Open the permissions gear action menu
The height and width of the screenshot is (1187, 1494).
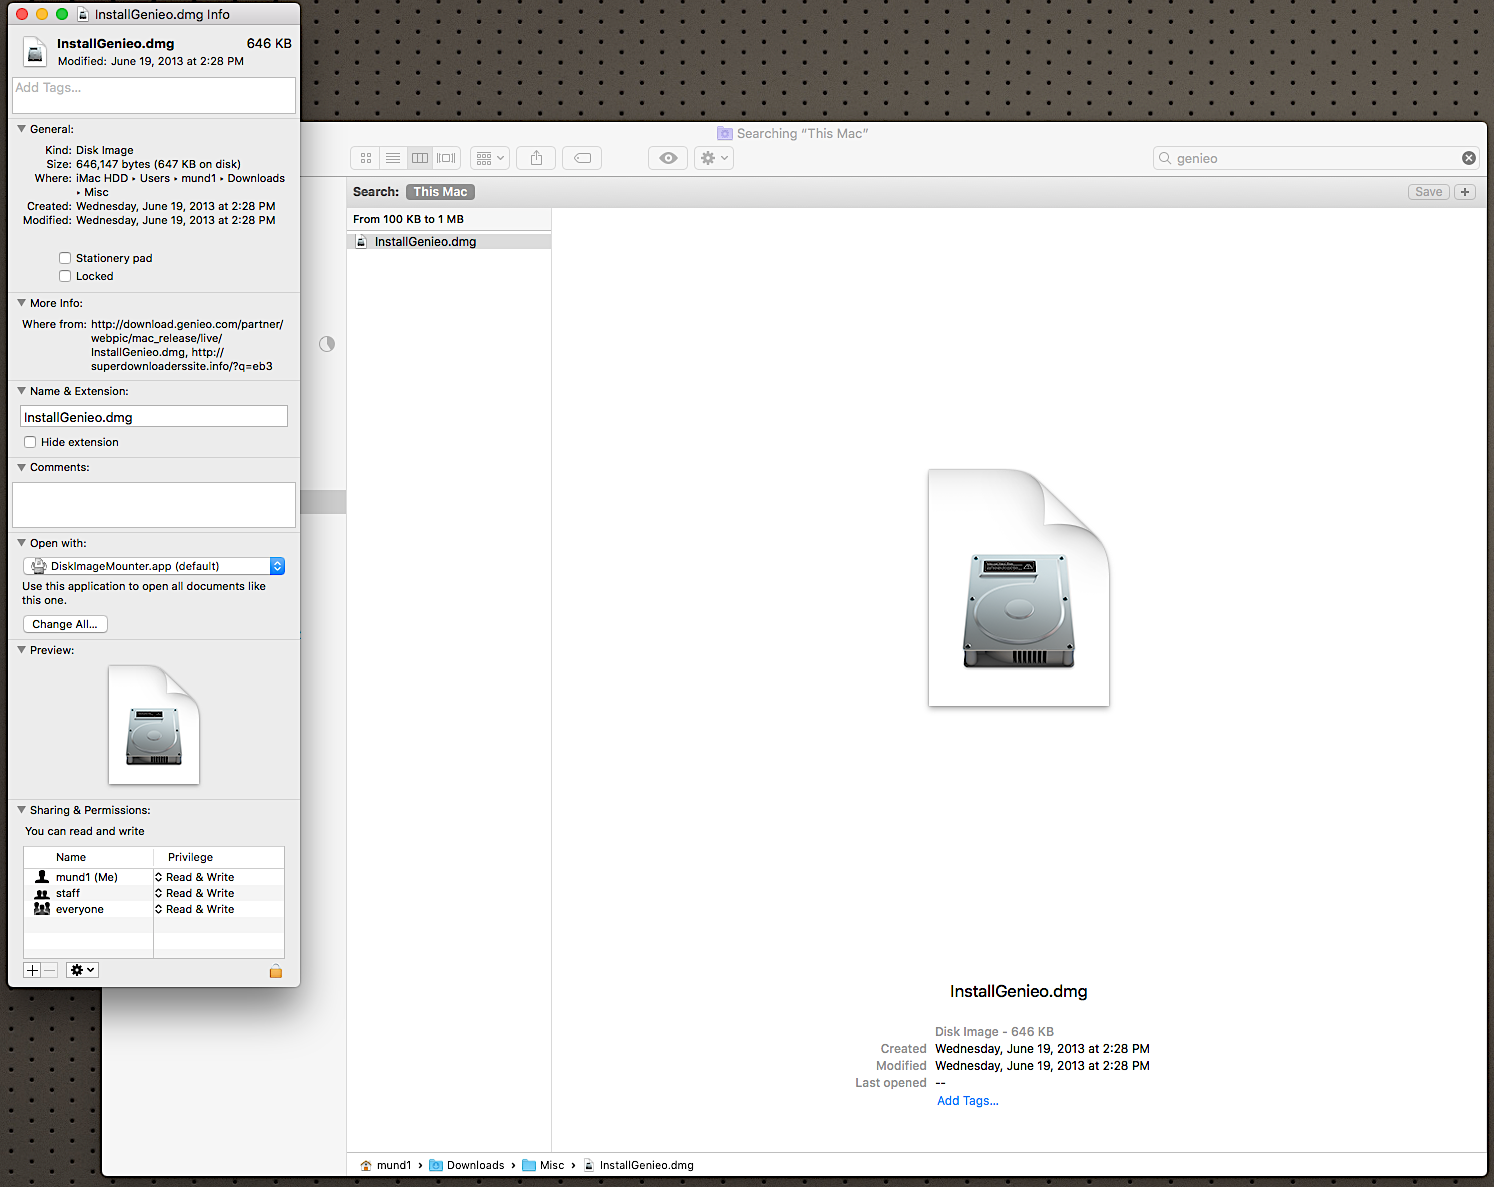click(82, 970)
